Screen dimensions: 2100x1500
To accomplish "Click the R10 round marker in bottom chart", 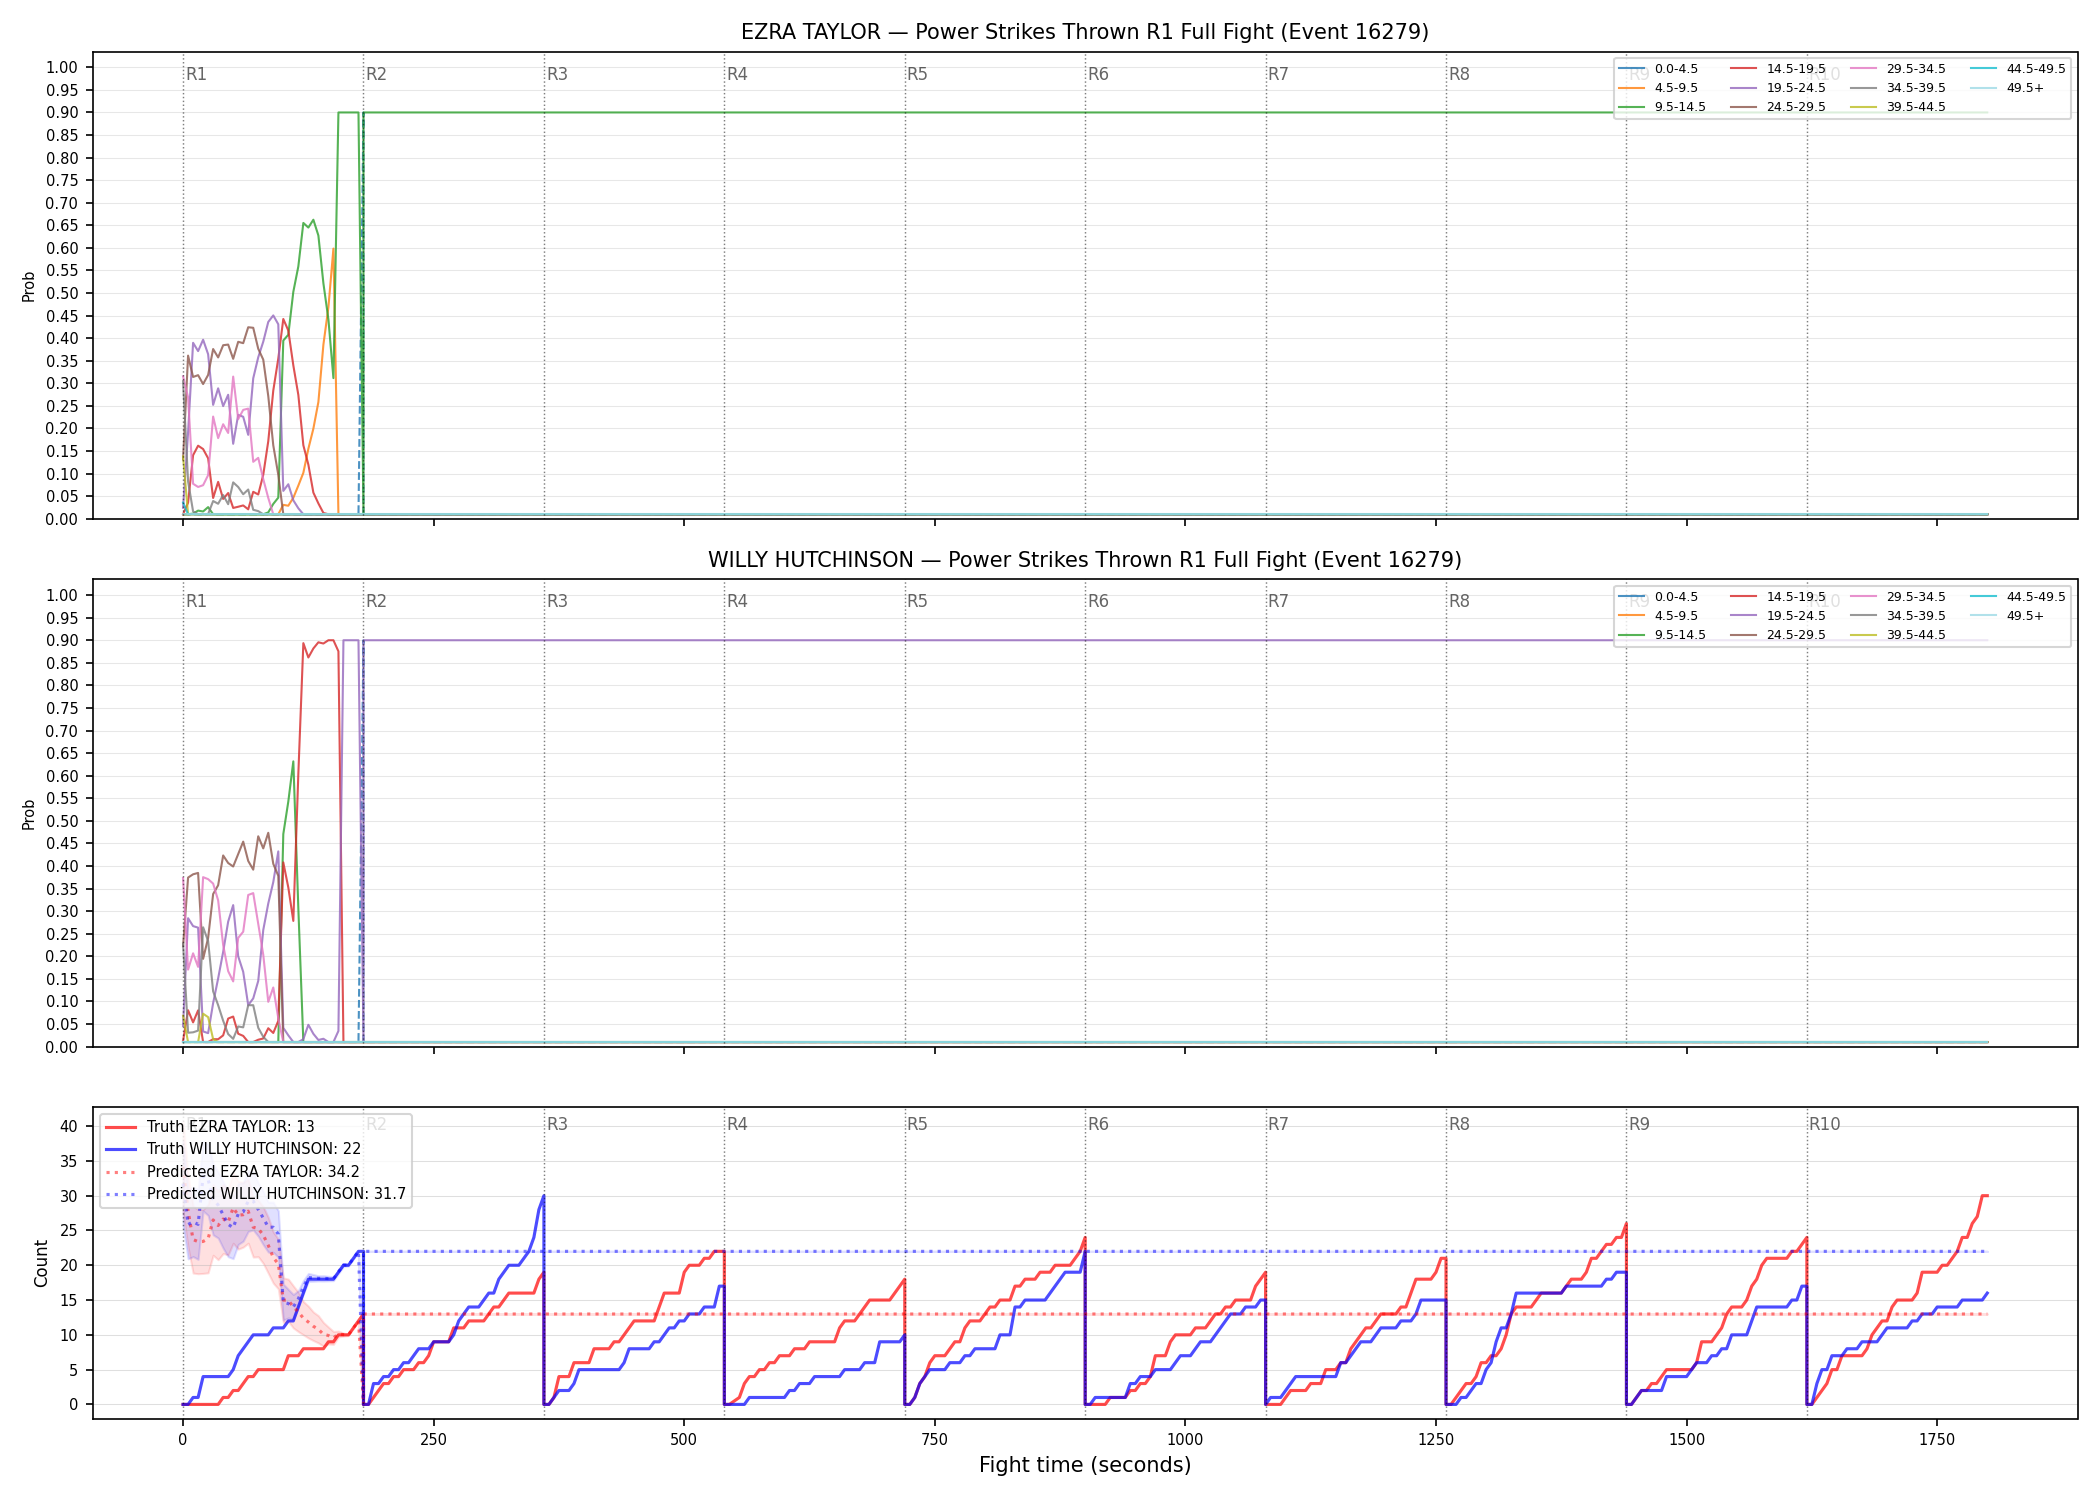I will [1824, 1124].
